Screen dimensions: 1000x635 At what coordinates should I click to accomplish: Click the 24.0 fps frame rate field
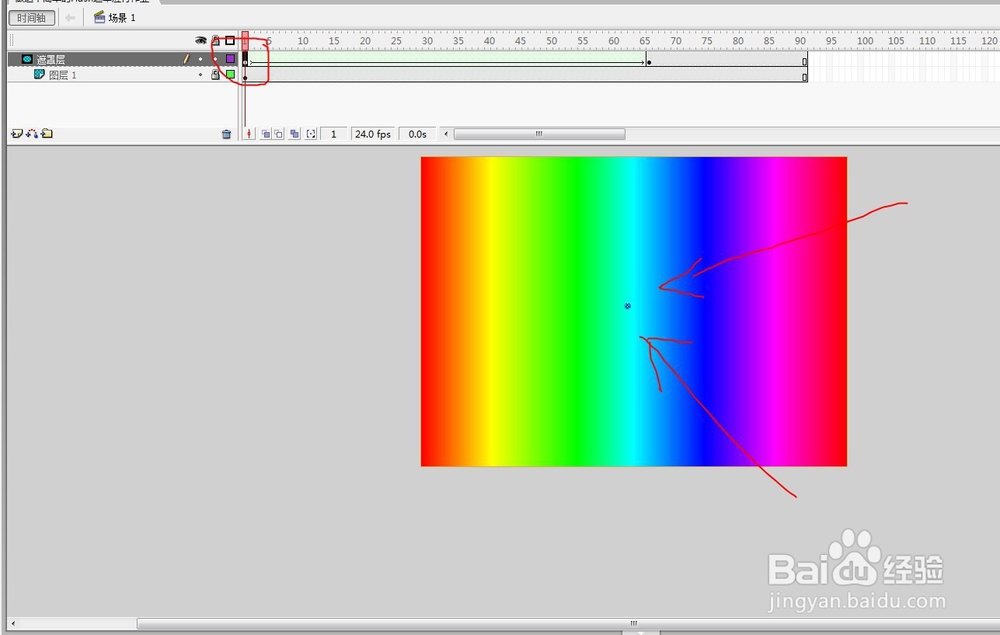[373, 134]
